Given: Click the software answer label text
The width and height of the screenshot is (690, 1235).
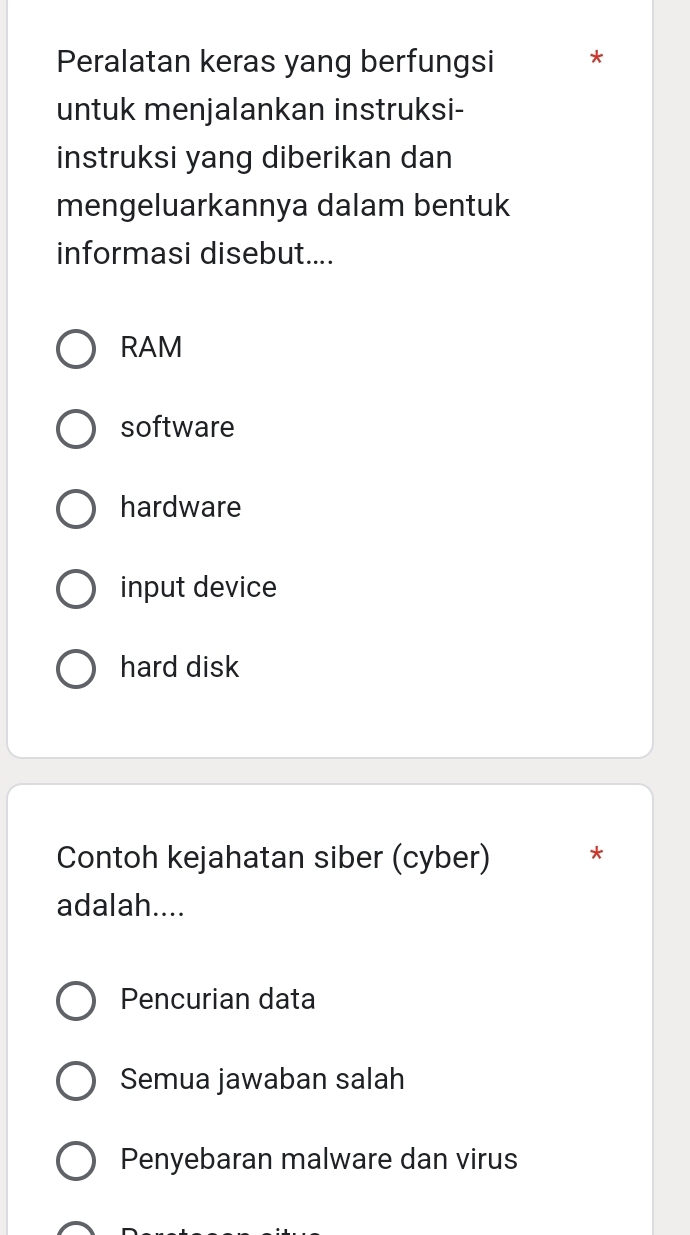Looking at the screenshot, I should [x=177, y=428].
